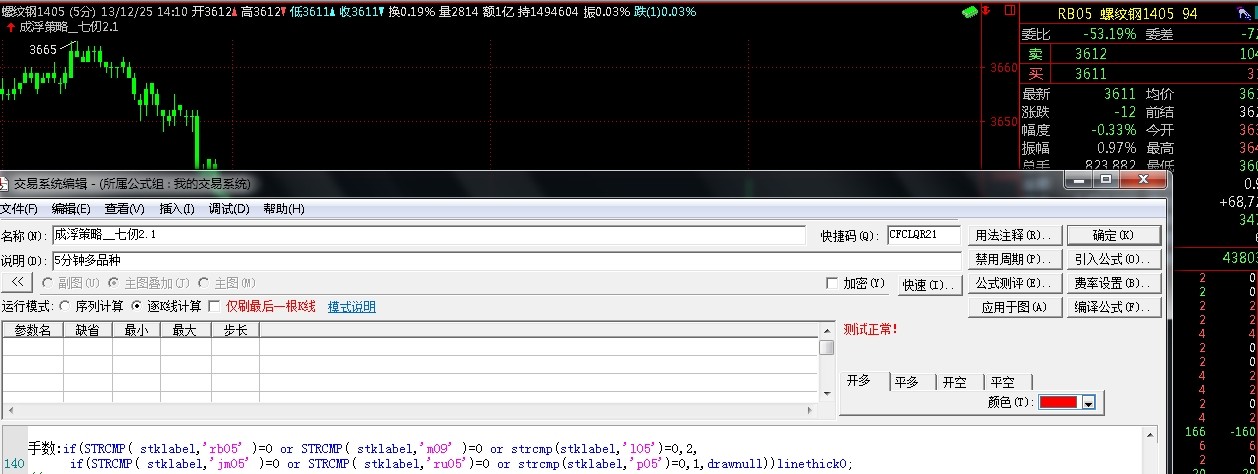Click the 缺省 column header
The image size is (1258, 474).
coord(86,329)
